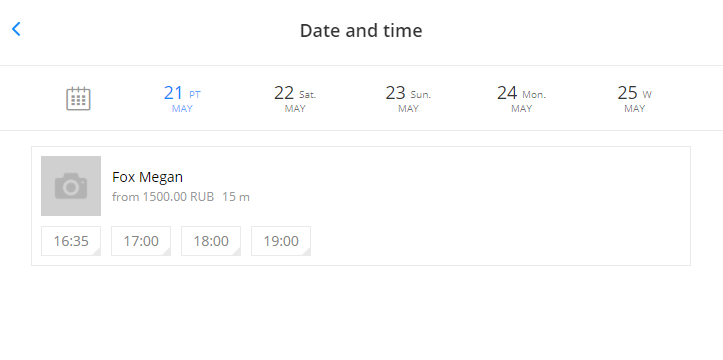The height and width of the screenshot is (360, 723).
Task: Select the 21 May date tab
Action: tap(182, 99)
